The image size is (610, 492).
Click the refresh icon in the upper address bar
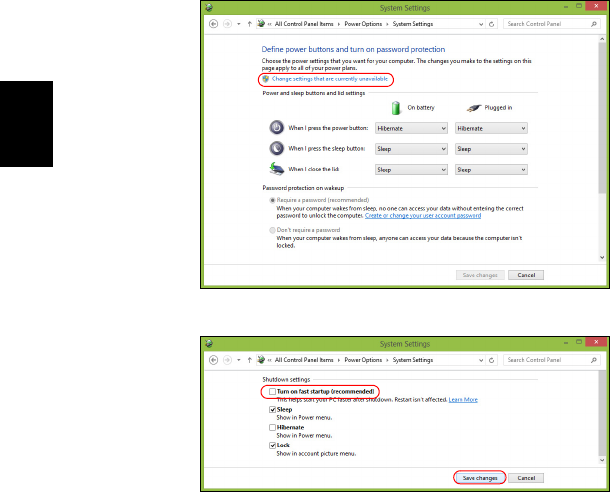(x=491, y=24)
